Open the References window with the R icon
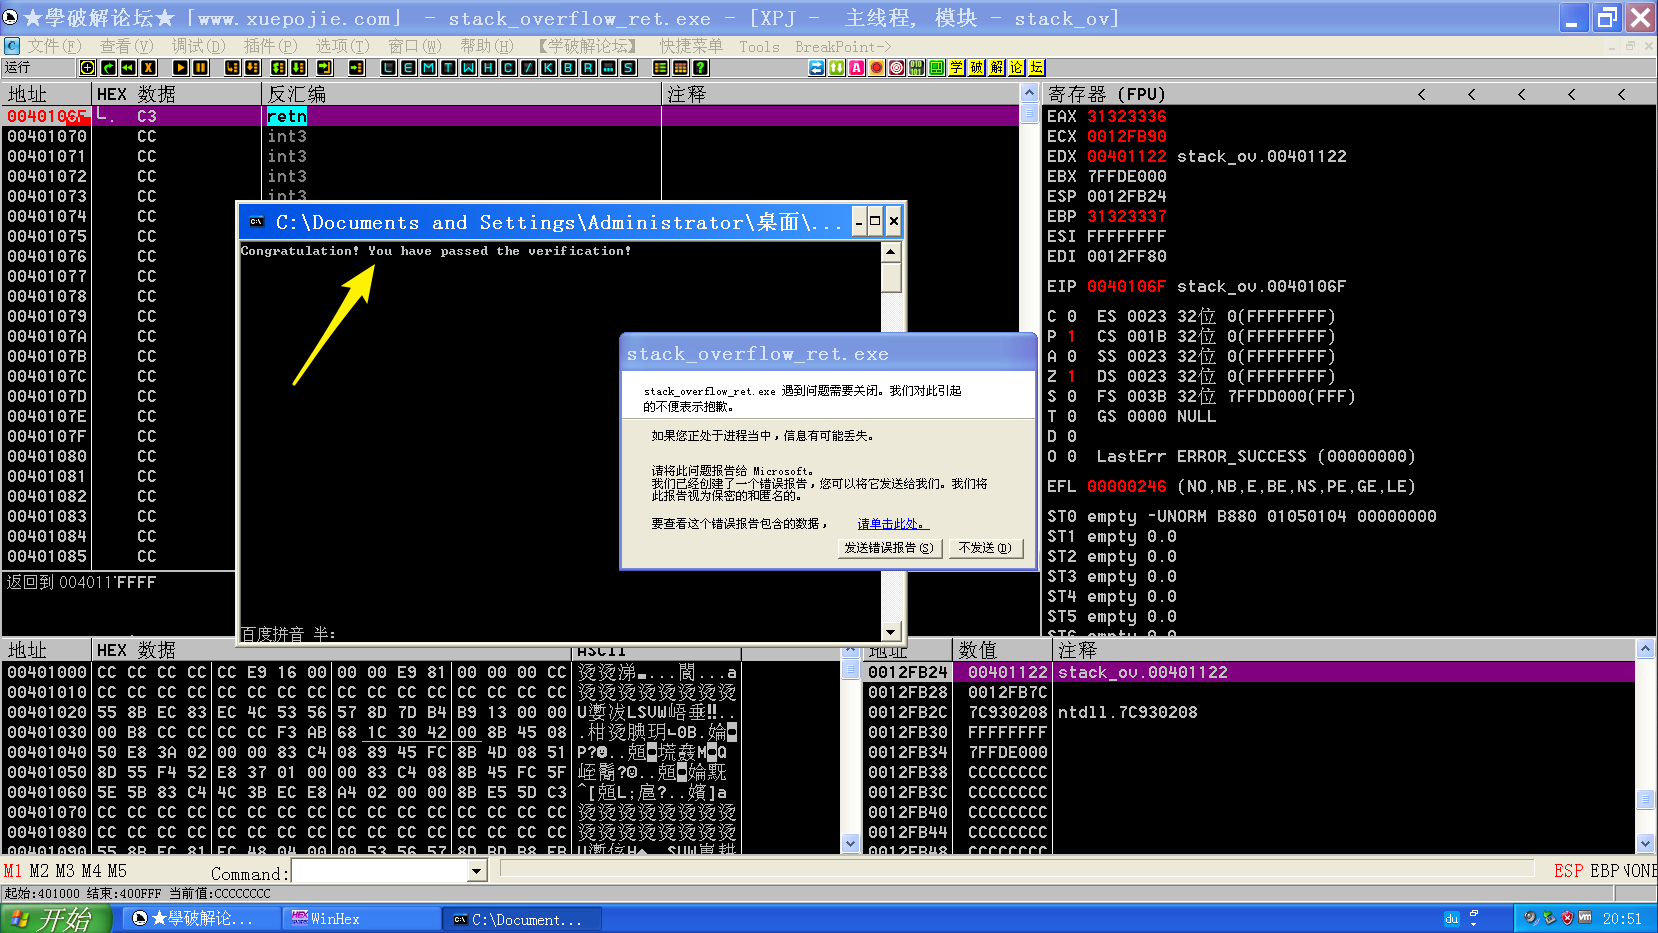 tap(588, 68)
